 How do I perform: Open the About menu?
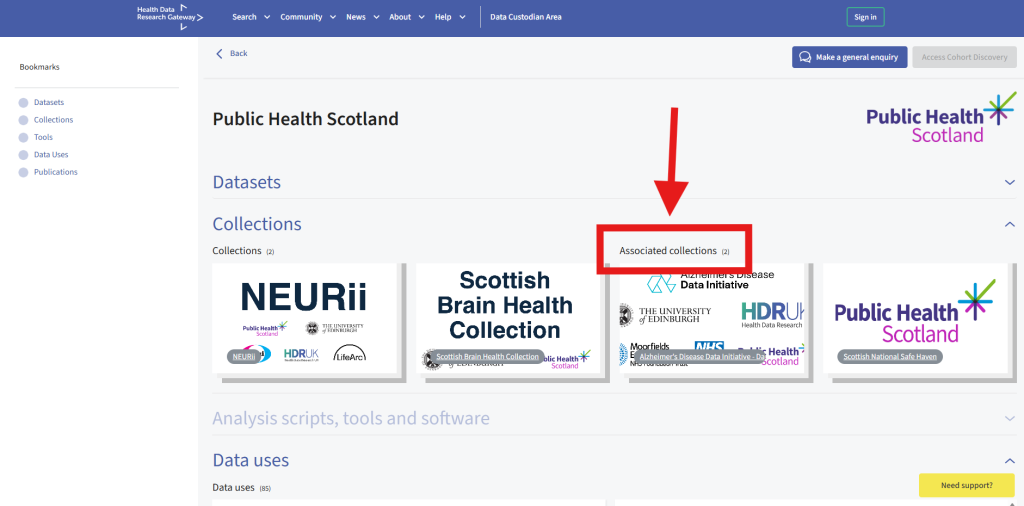(x=407, y=17)
